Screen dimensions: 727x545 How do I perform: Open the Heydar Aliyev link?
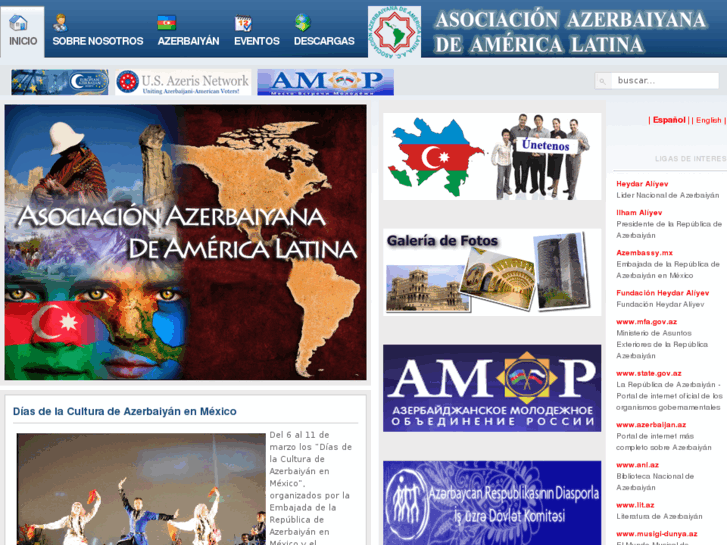point(642,184)
